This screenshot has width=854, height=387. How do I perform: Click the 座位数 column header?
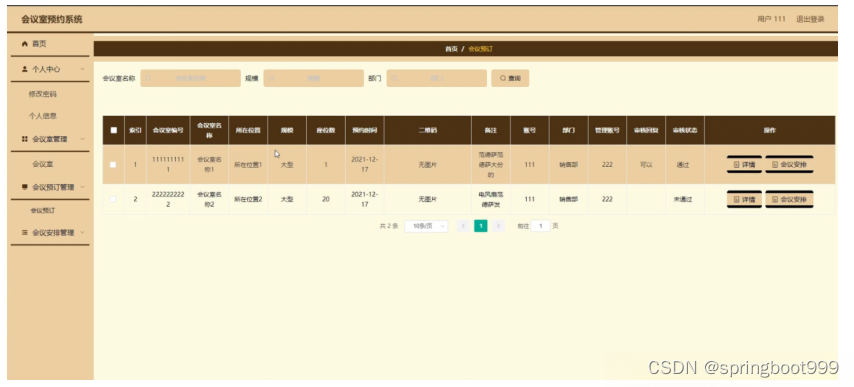[x=326, y=130]
